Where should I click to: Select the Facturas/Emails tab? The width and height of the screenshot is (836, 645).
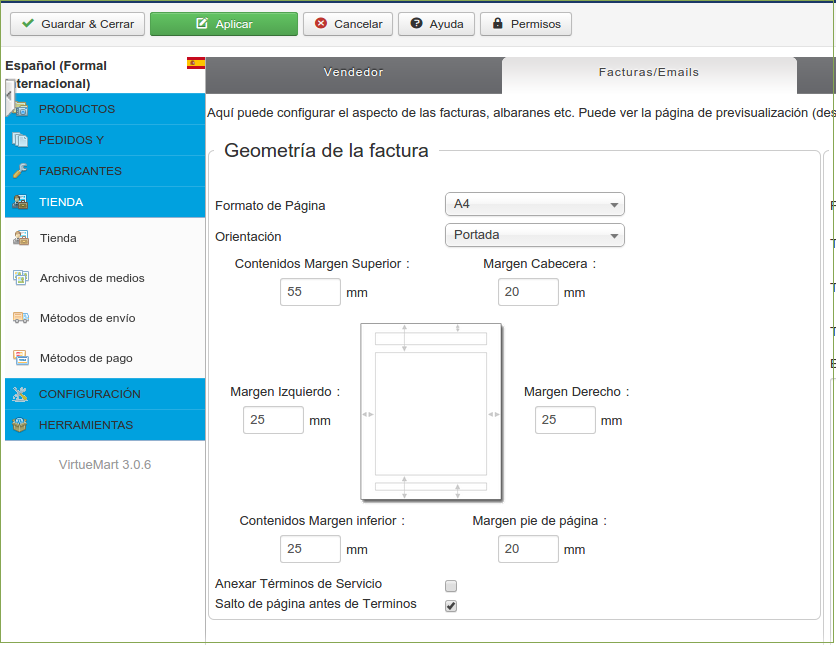[x=649, y=75]
